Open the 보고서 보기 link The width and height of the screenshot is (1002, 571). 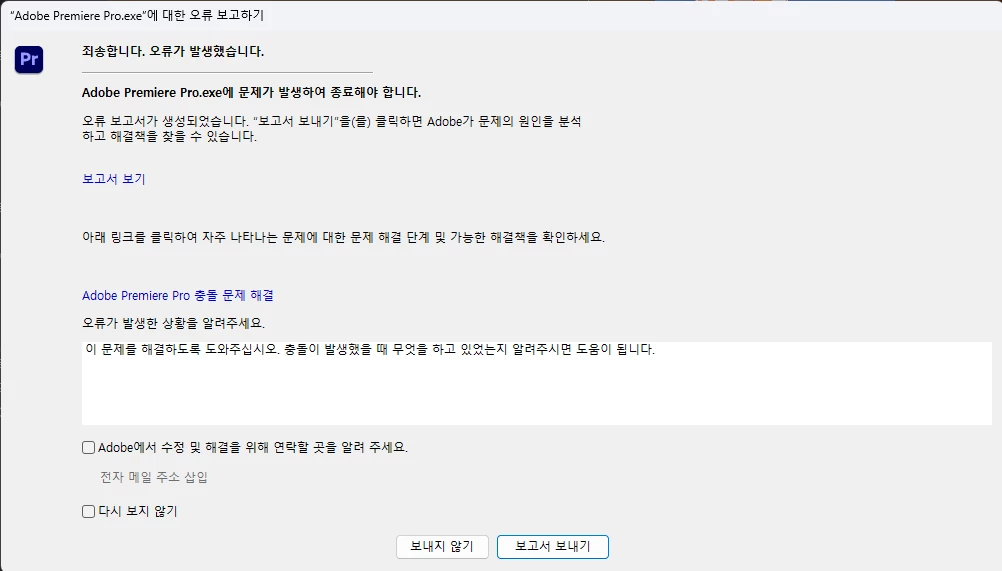click(x=114, y=179)
